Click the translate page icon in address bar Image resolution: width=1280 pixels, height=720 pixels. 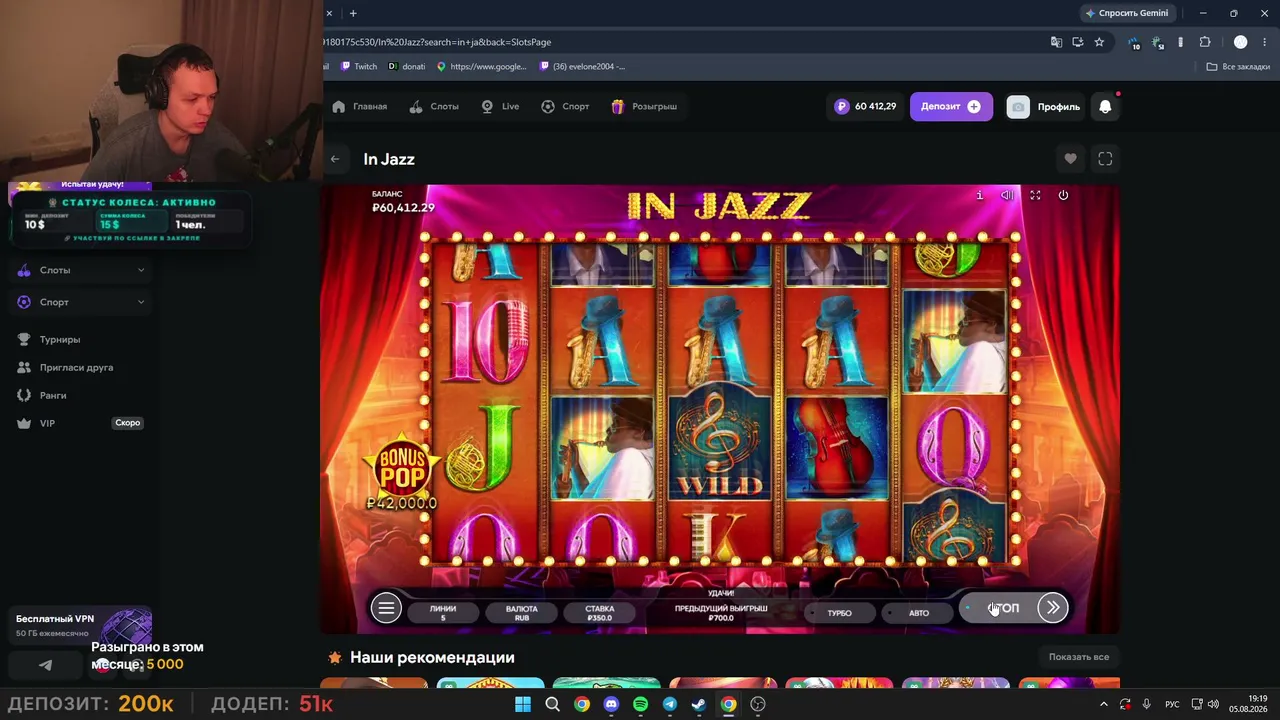(1056, 42)
